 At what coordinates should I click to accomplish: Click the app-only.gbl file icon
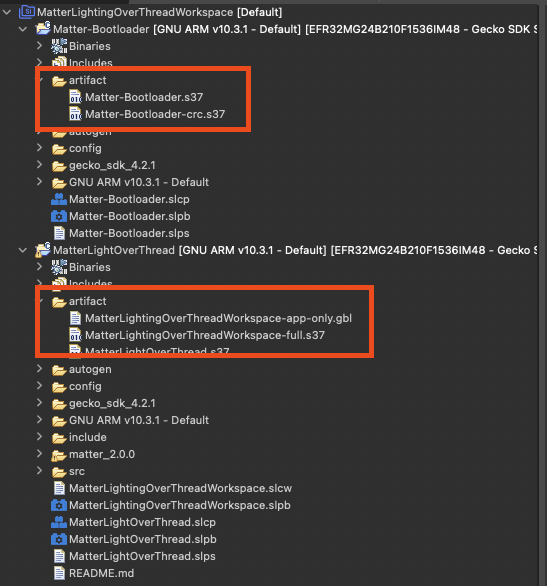coord(75,318)
